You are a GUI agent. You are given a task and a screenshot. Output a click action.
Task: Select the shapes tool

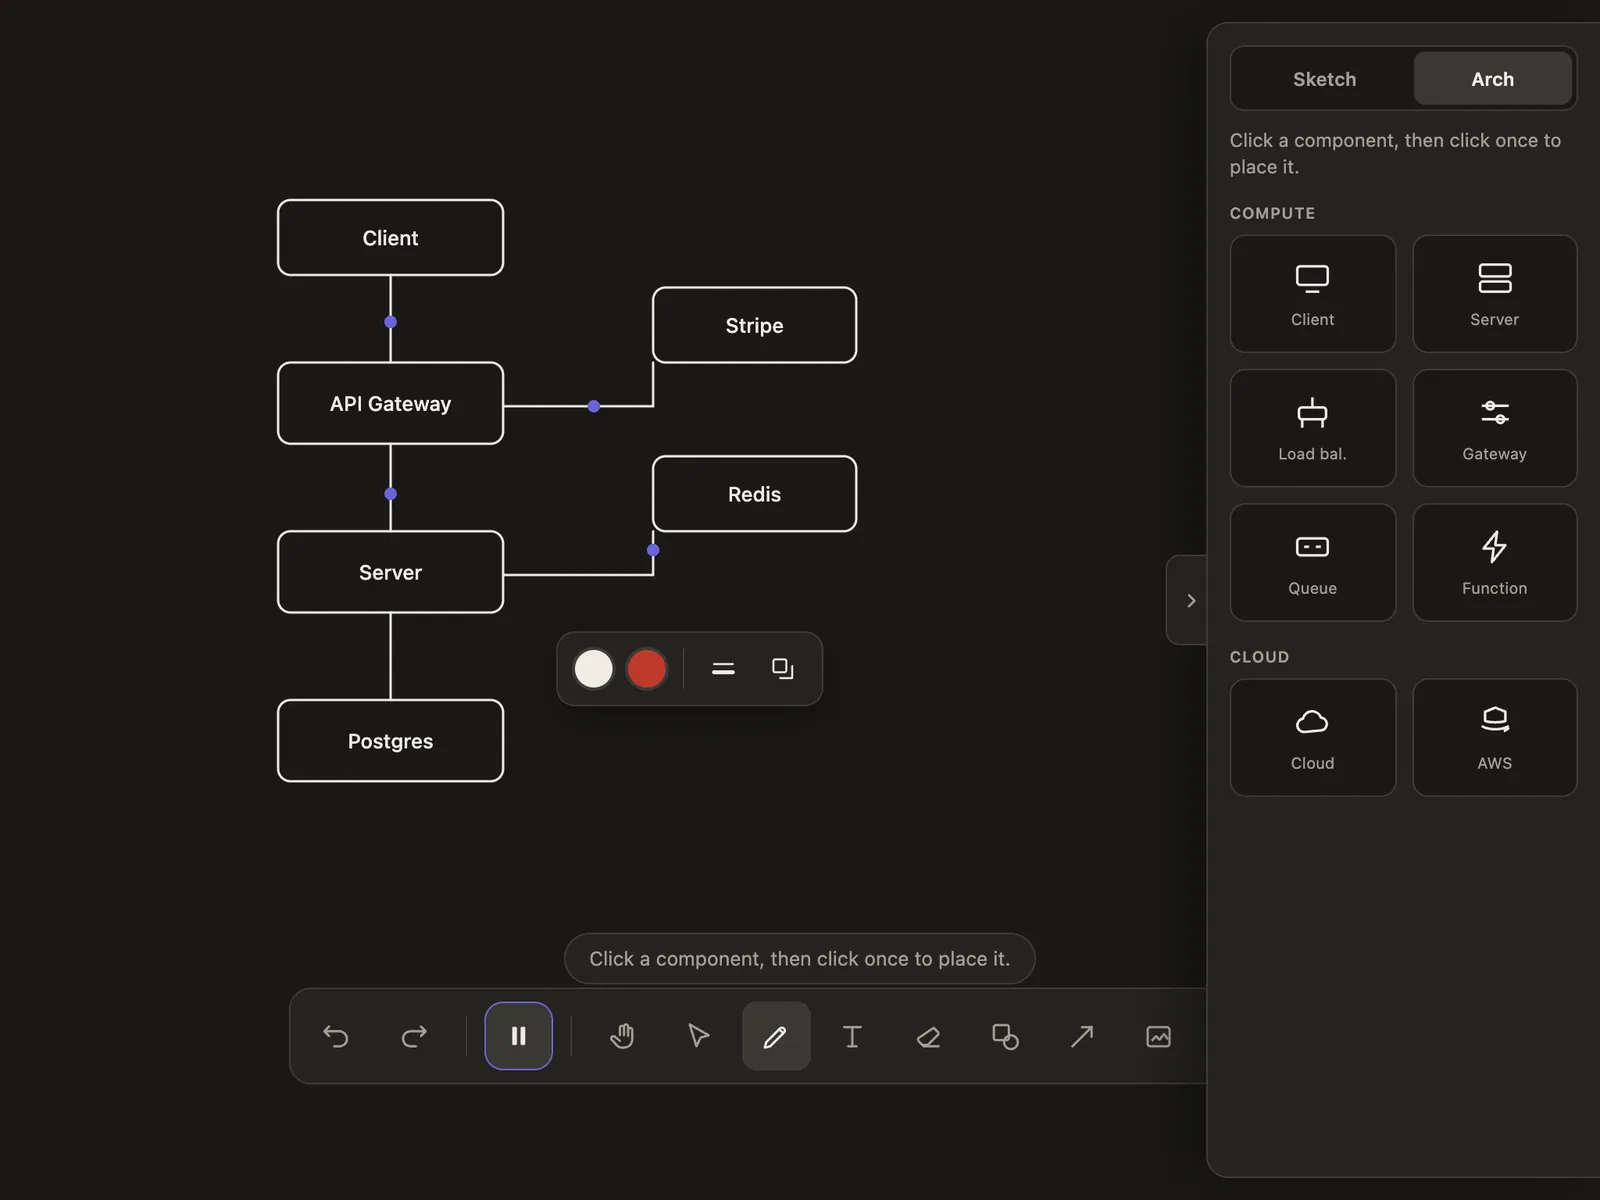[1005, 1036]
